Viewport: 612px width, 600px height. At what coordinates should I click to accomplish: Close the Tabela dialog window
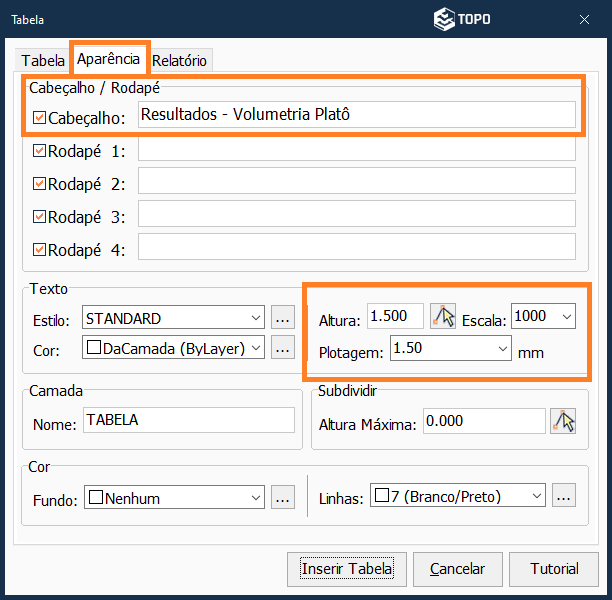pyautogui.click(x=584, y=19)
